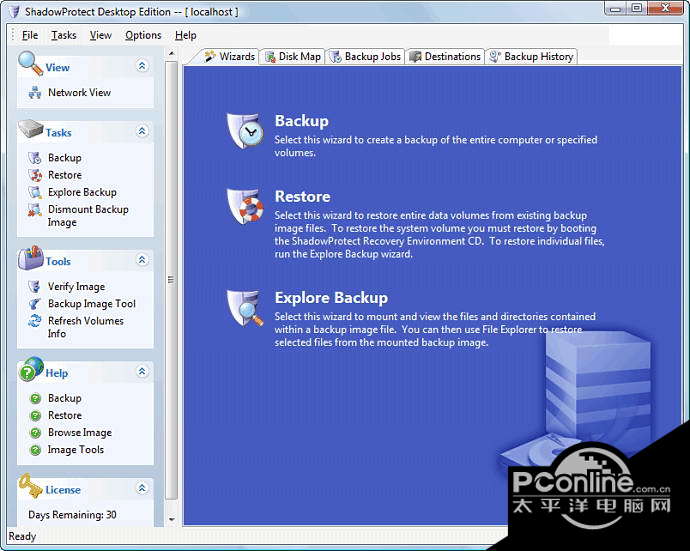Screen dimensions: 690x551
Task: Click Restore help icon under Help panel
Action: 35,416
